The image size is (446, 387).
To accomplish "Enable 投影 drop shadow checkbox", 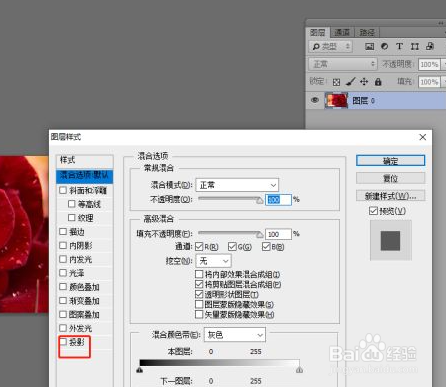I will [63, 342].
